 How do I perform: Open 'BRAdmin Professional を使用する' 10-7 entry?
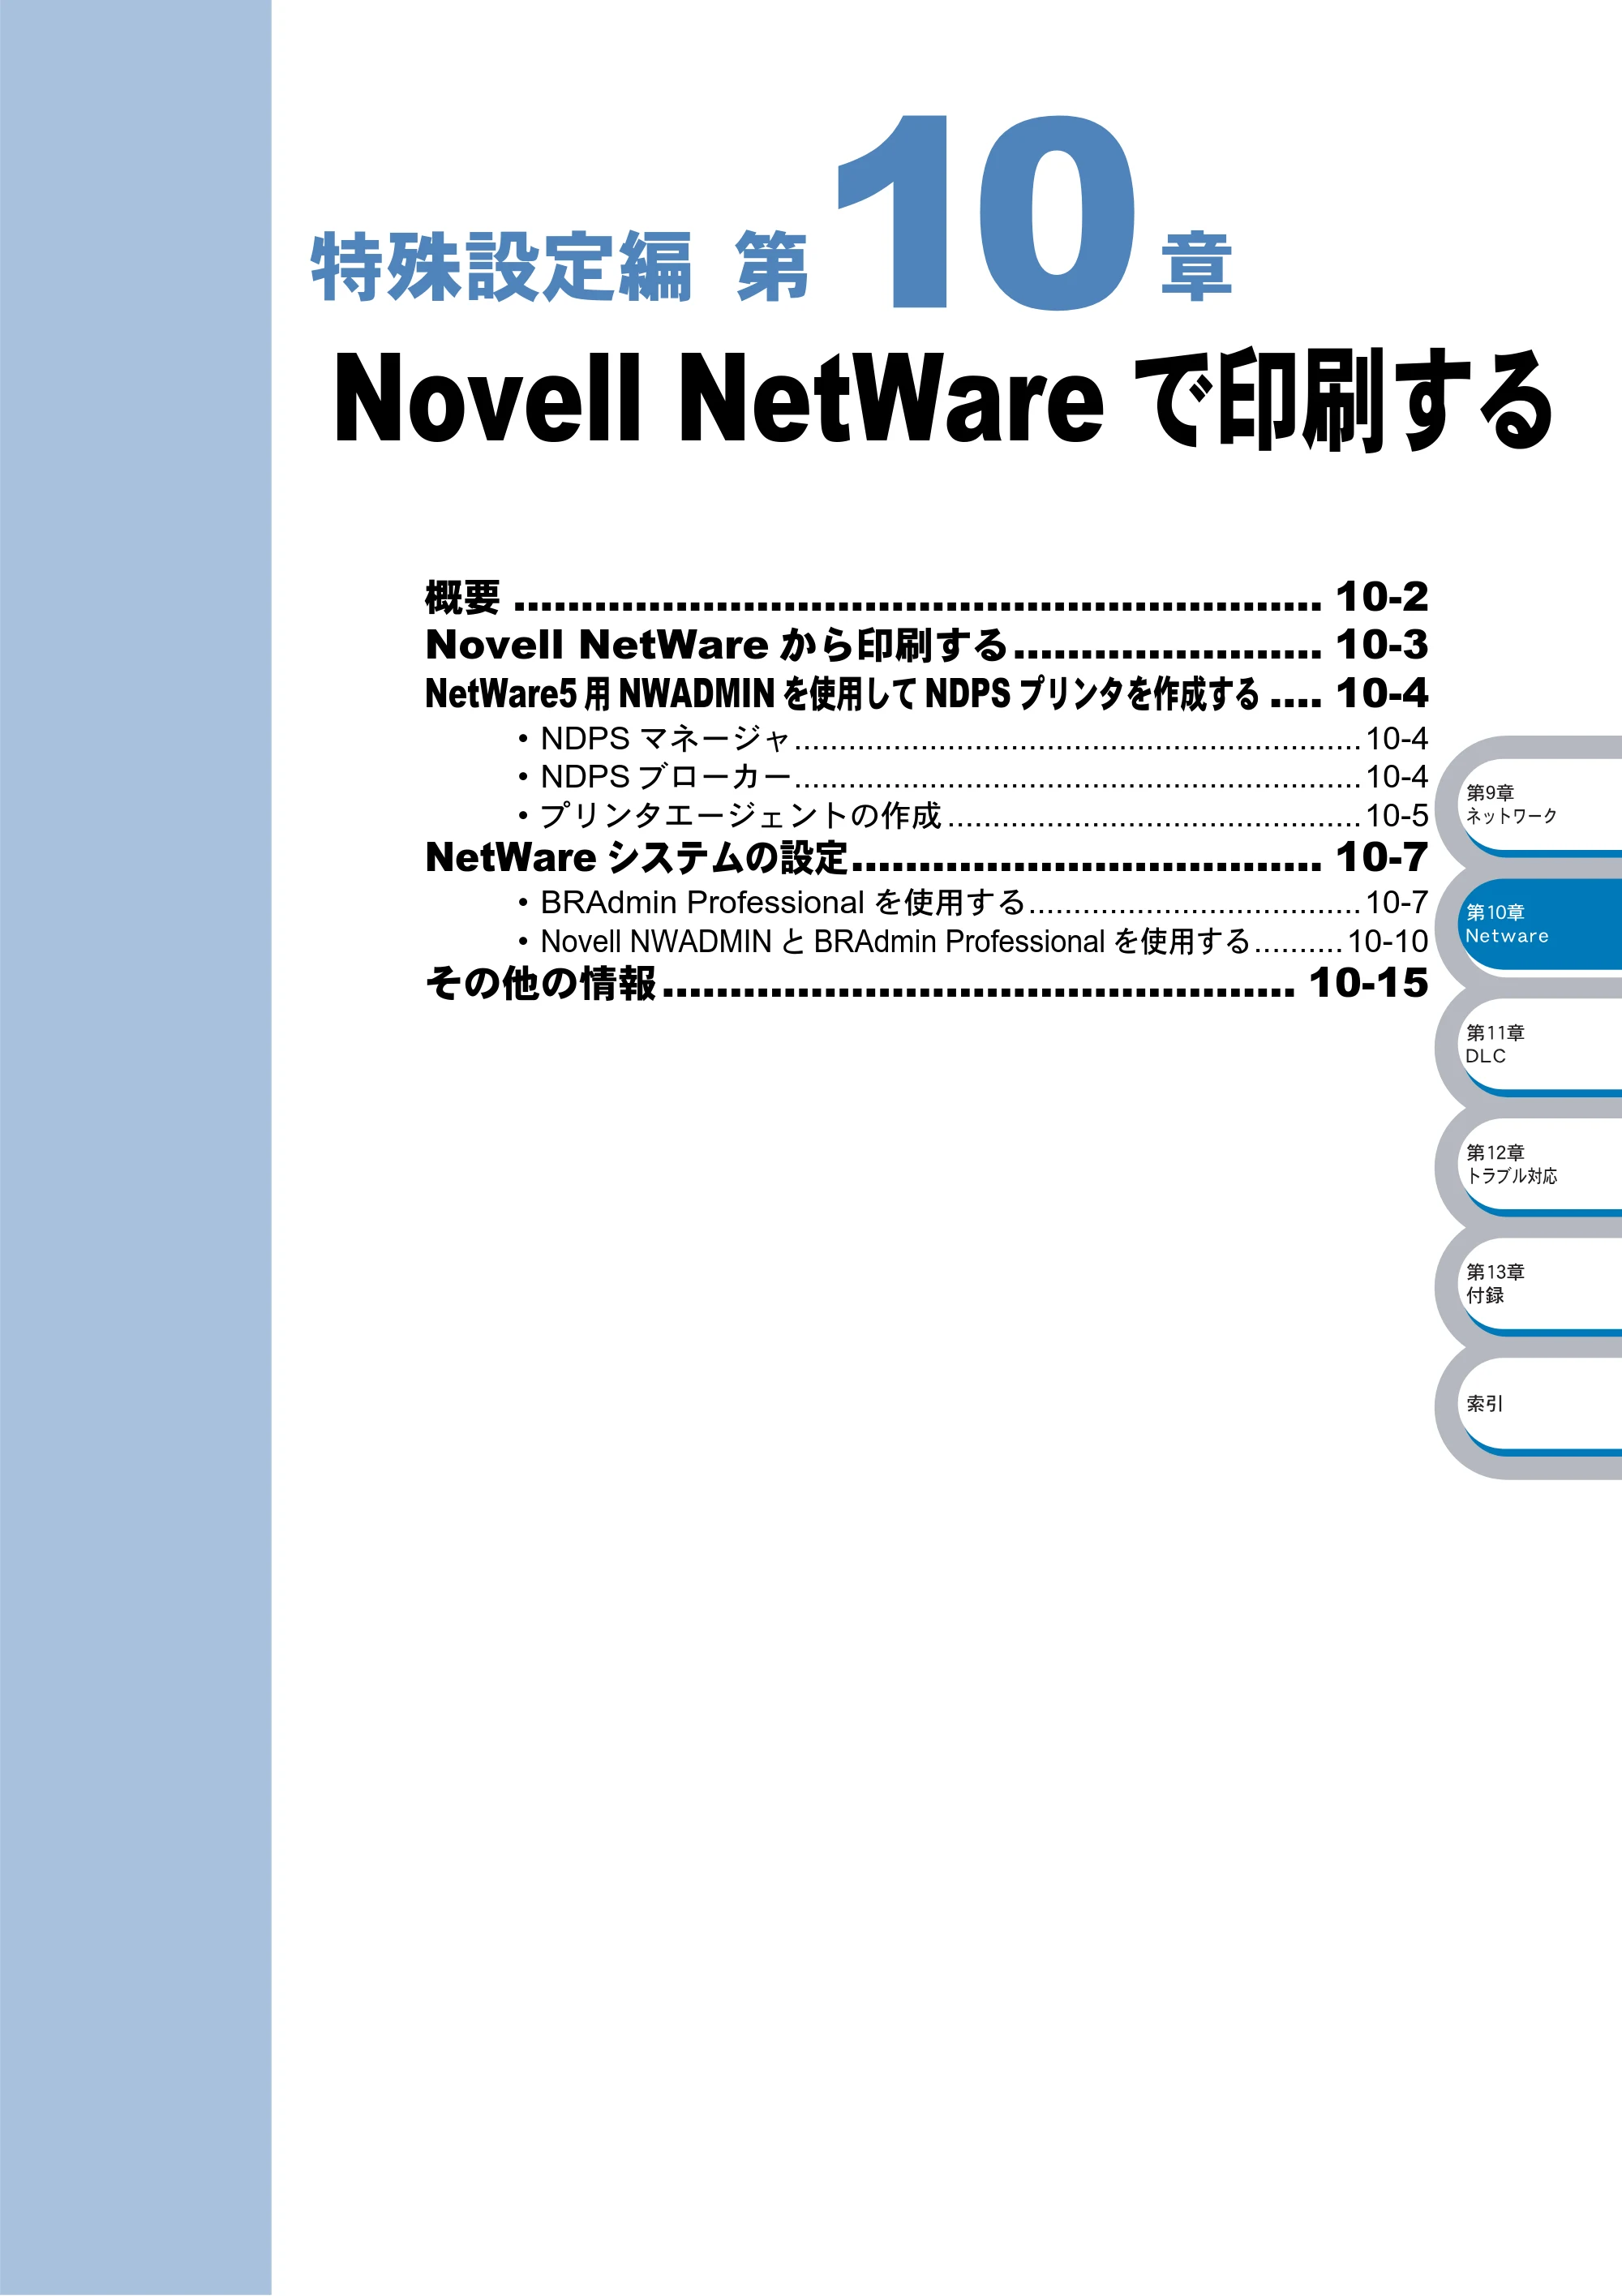pyautogui.click(x=972, y=902)
